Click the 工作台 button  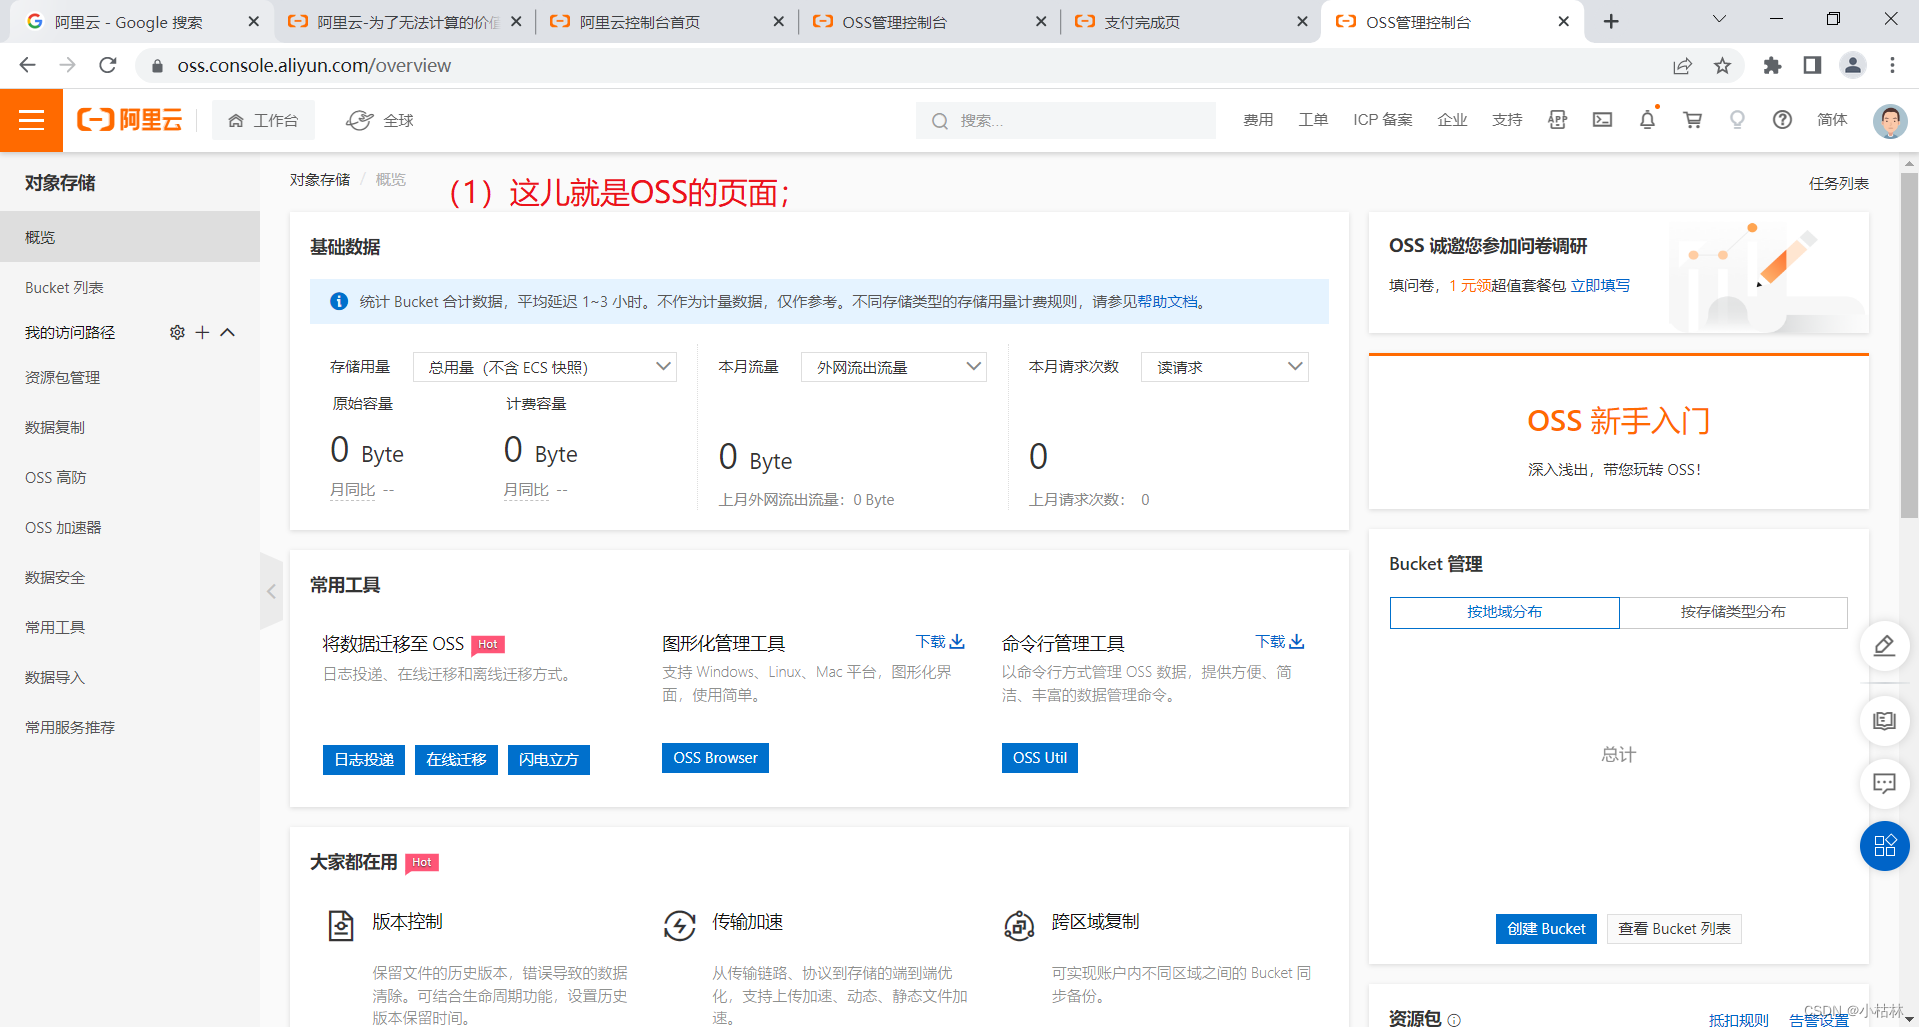point(263,120)
